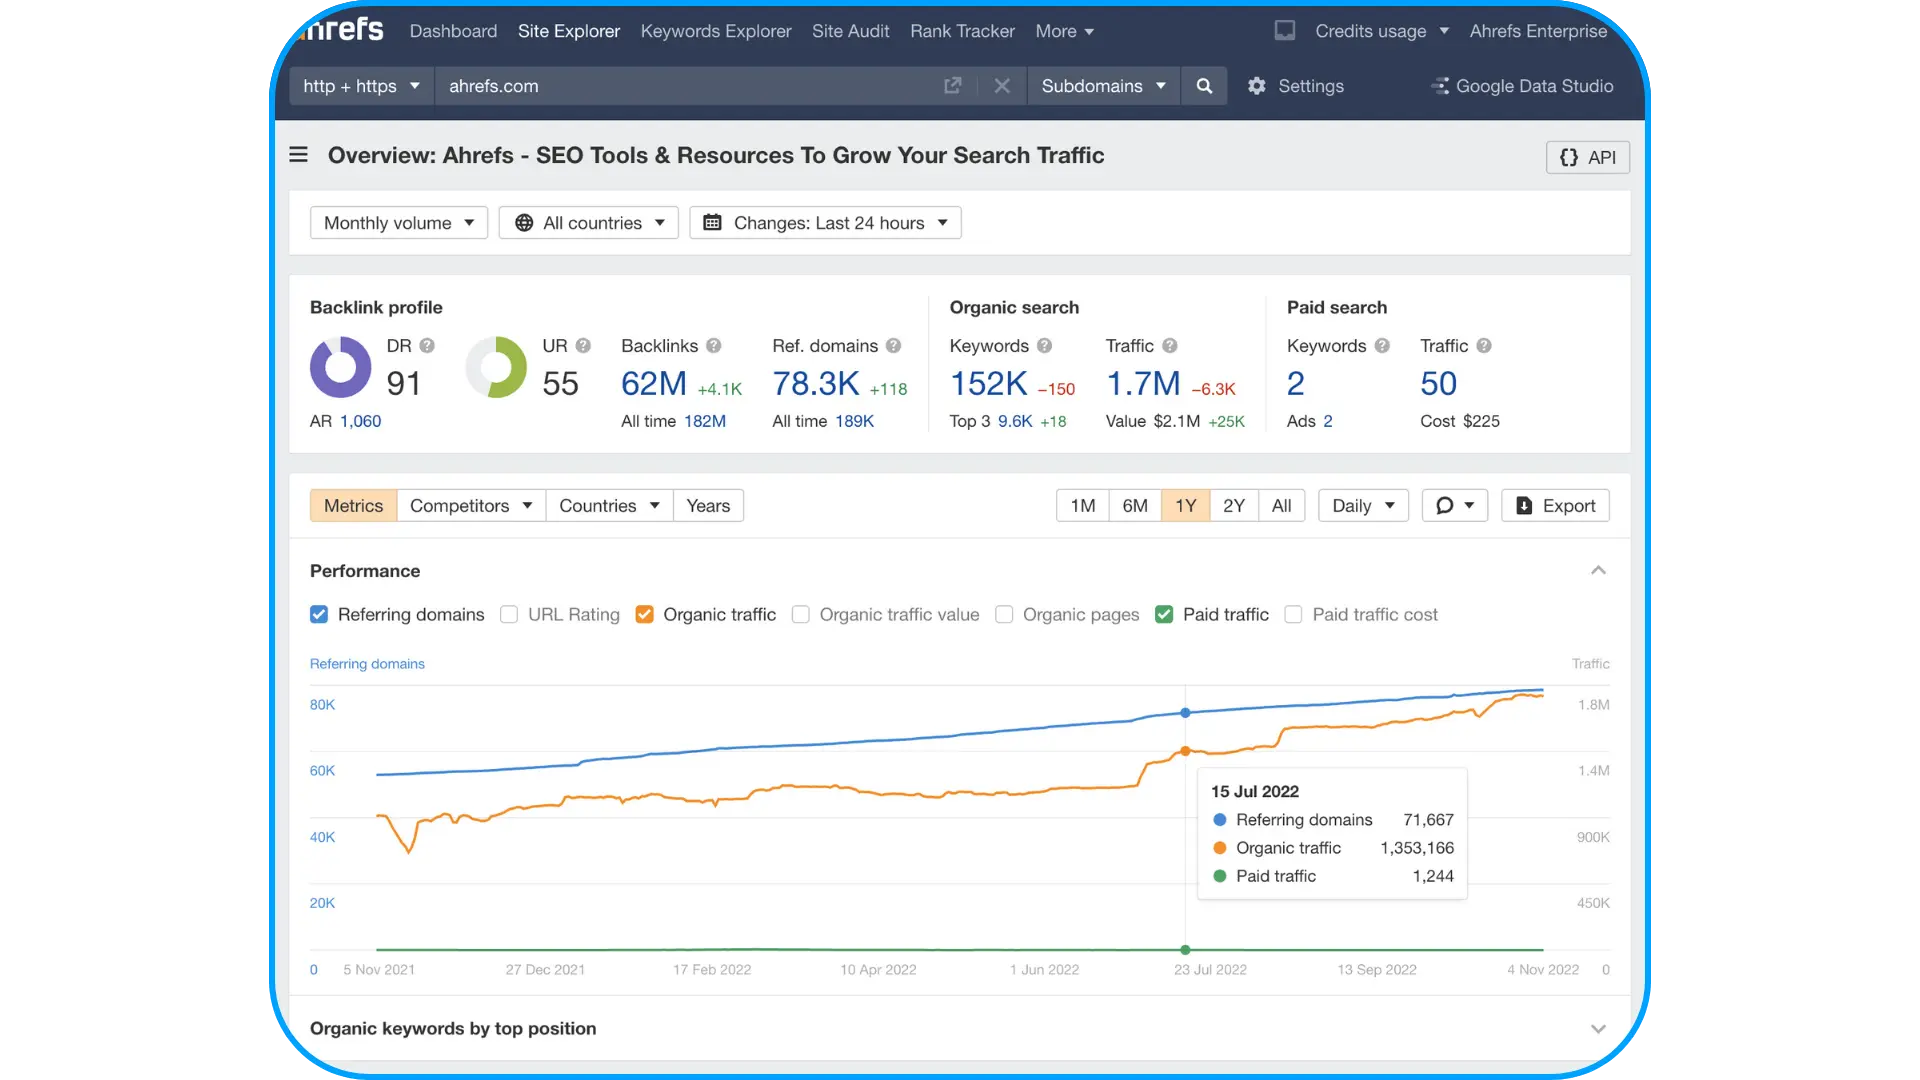Select the Metrics tab
Viewport: 1920px width, 1080px height.
click(x=353, y=506)
